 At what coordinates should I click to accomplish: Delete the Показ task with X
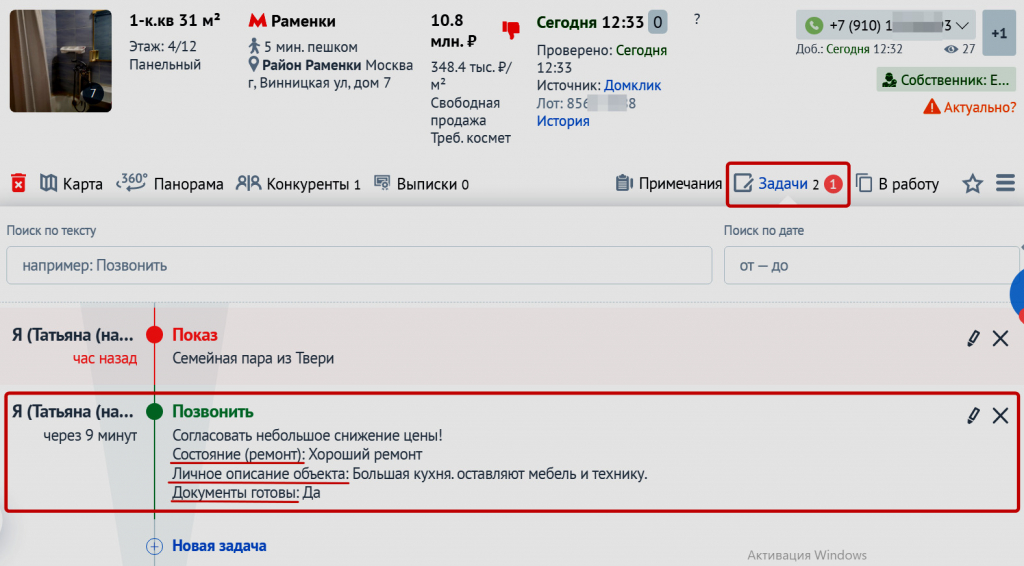tap(1000, 338)
